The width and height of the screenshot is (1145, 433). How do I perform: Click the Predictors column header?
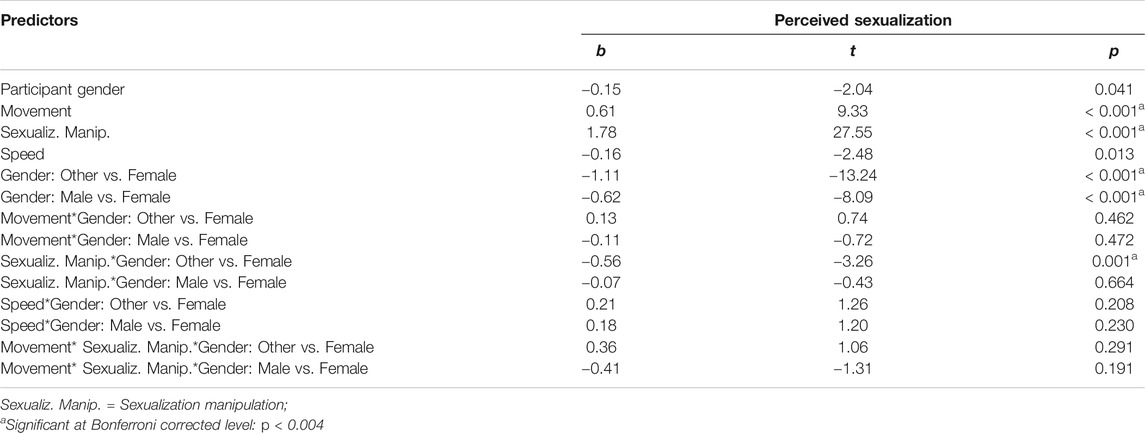(x=39, y=21)
